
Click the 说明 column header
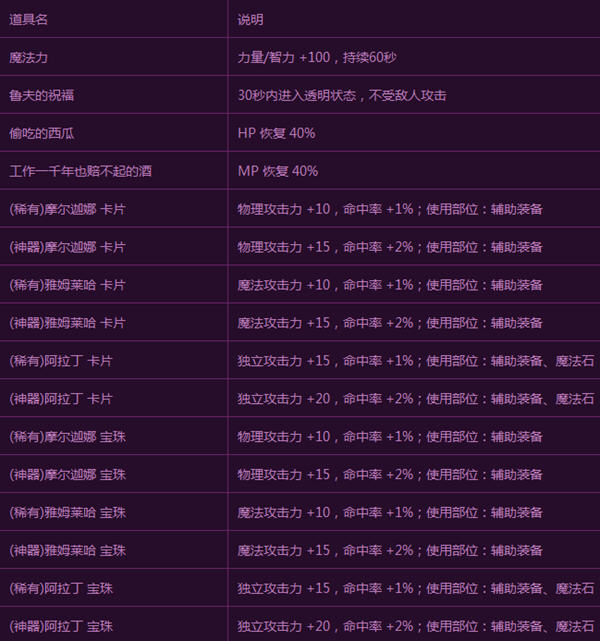tap(251, 19)
